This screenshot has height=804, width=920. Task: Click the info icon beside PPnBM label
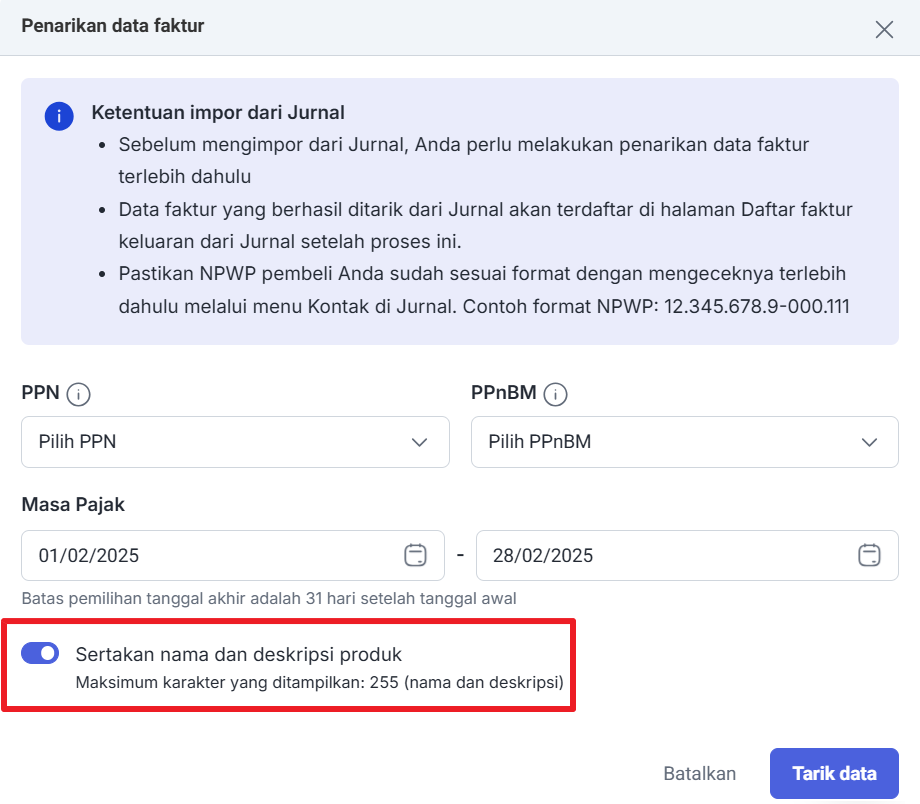[555, 394]
